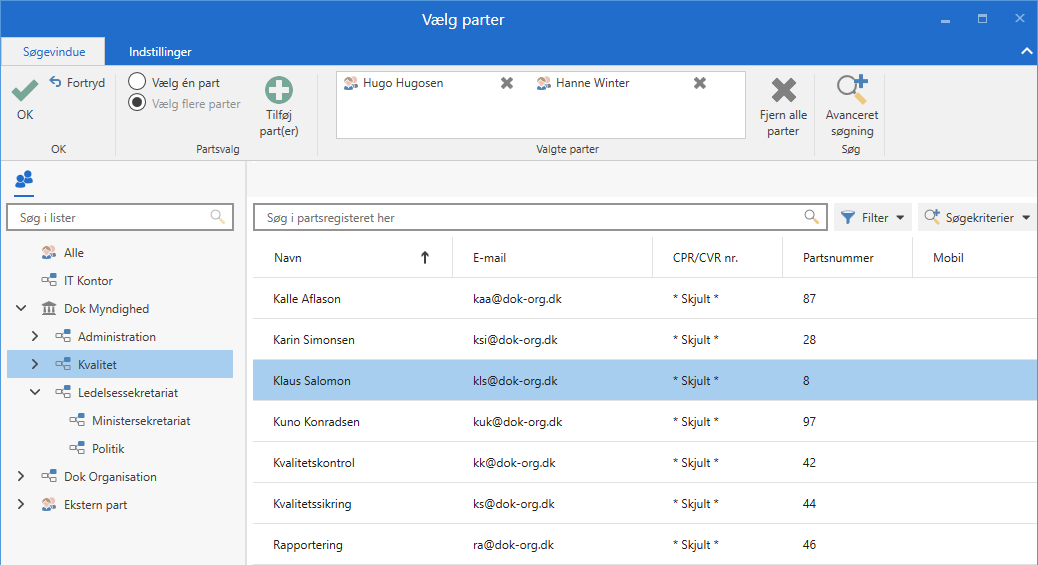1038x565 pixels.
Task: Select the 'Vælg flere parter' radio button
Action: point(137,103)
